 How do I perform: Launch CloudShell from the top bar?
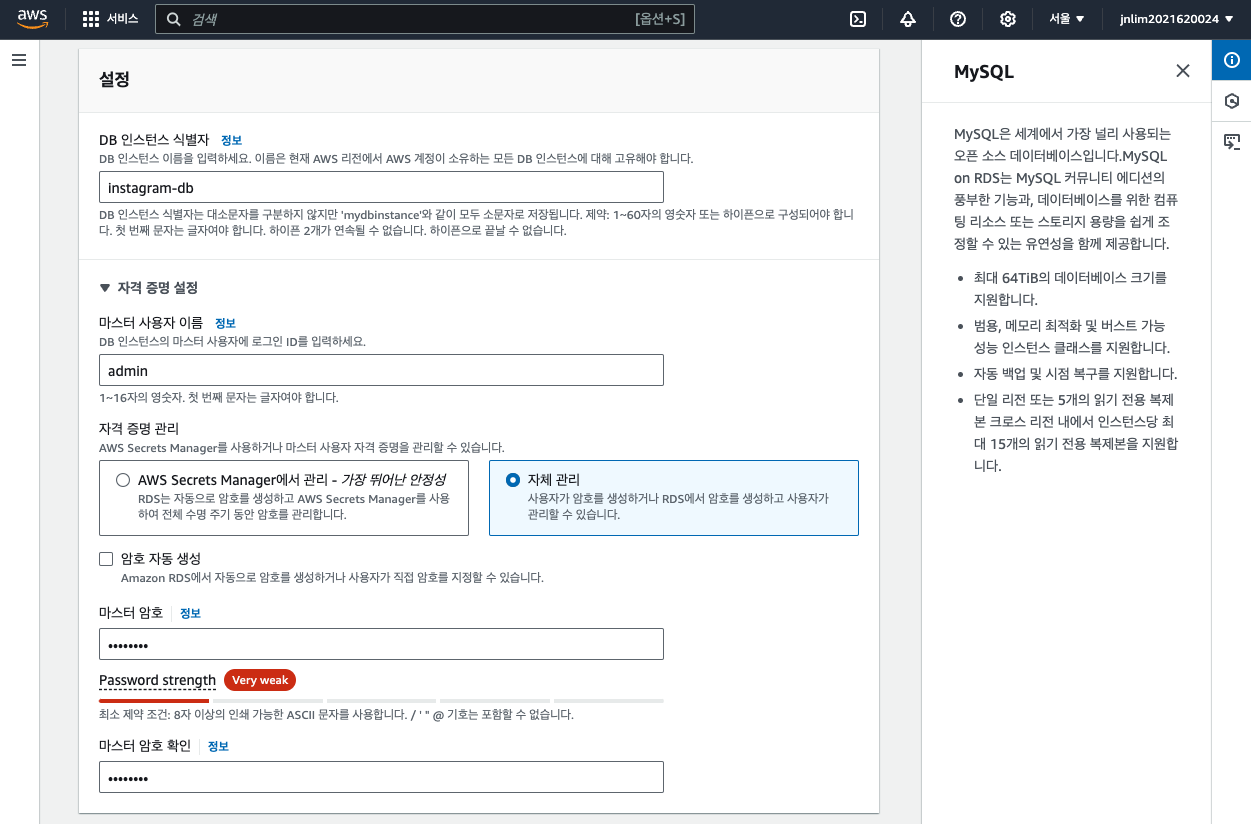tap(858, 19)
